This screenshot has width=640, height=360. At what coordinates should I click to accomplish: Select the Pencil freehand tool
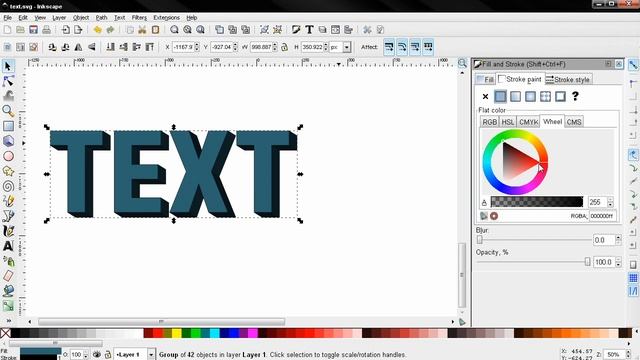click(8, 201)
